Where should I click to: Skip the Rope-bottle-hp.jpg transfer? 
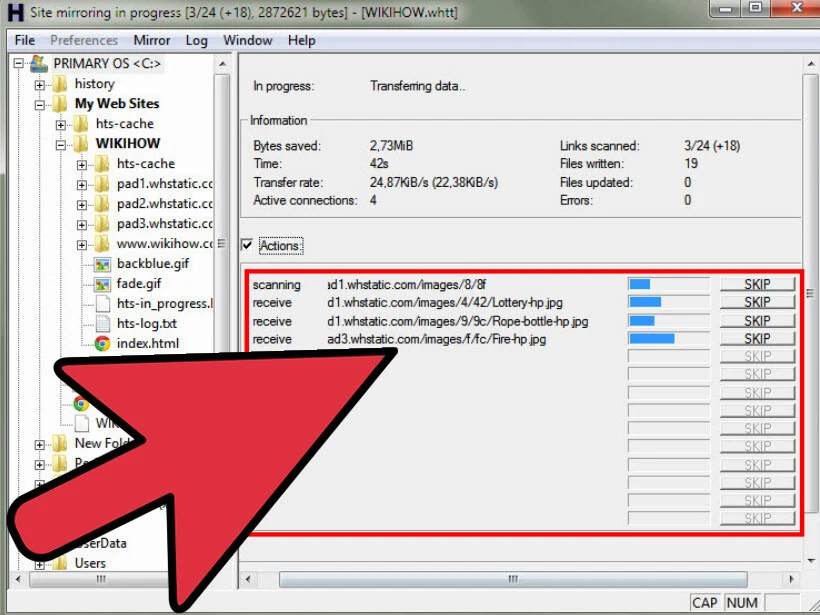pyautogui.click(x=757, y=320)
